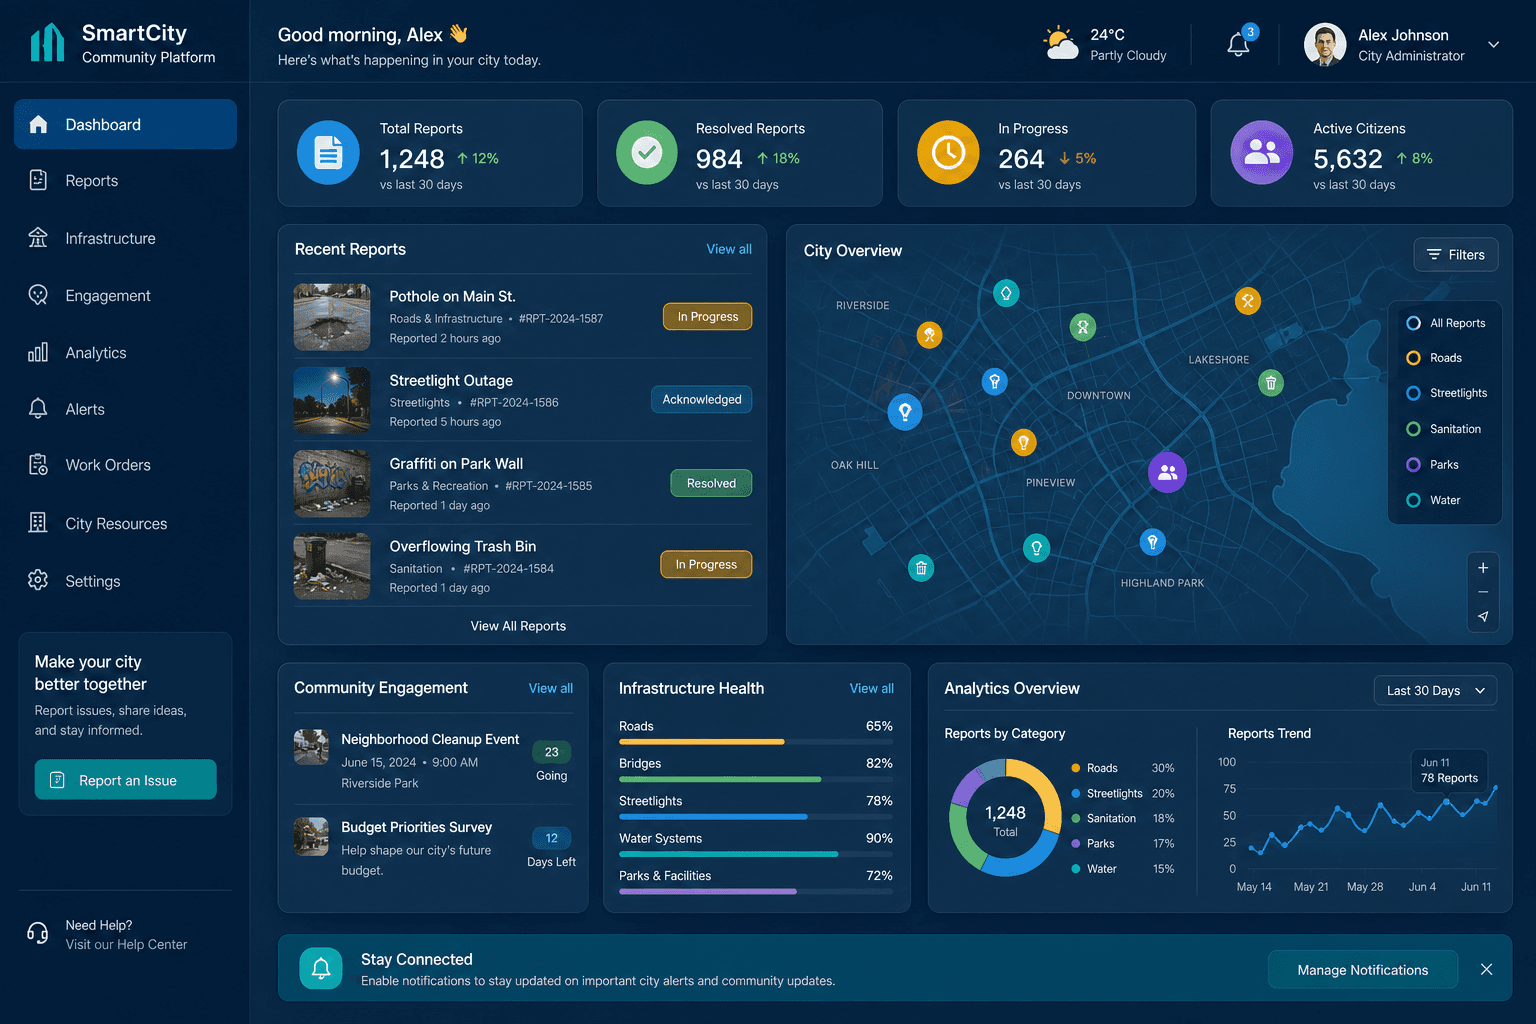This screenshot has width=1536, height=1024.
Task: Click the map locate arrow icon
Action: (x=1482, y=617)
